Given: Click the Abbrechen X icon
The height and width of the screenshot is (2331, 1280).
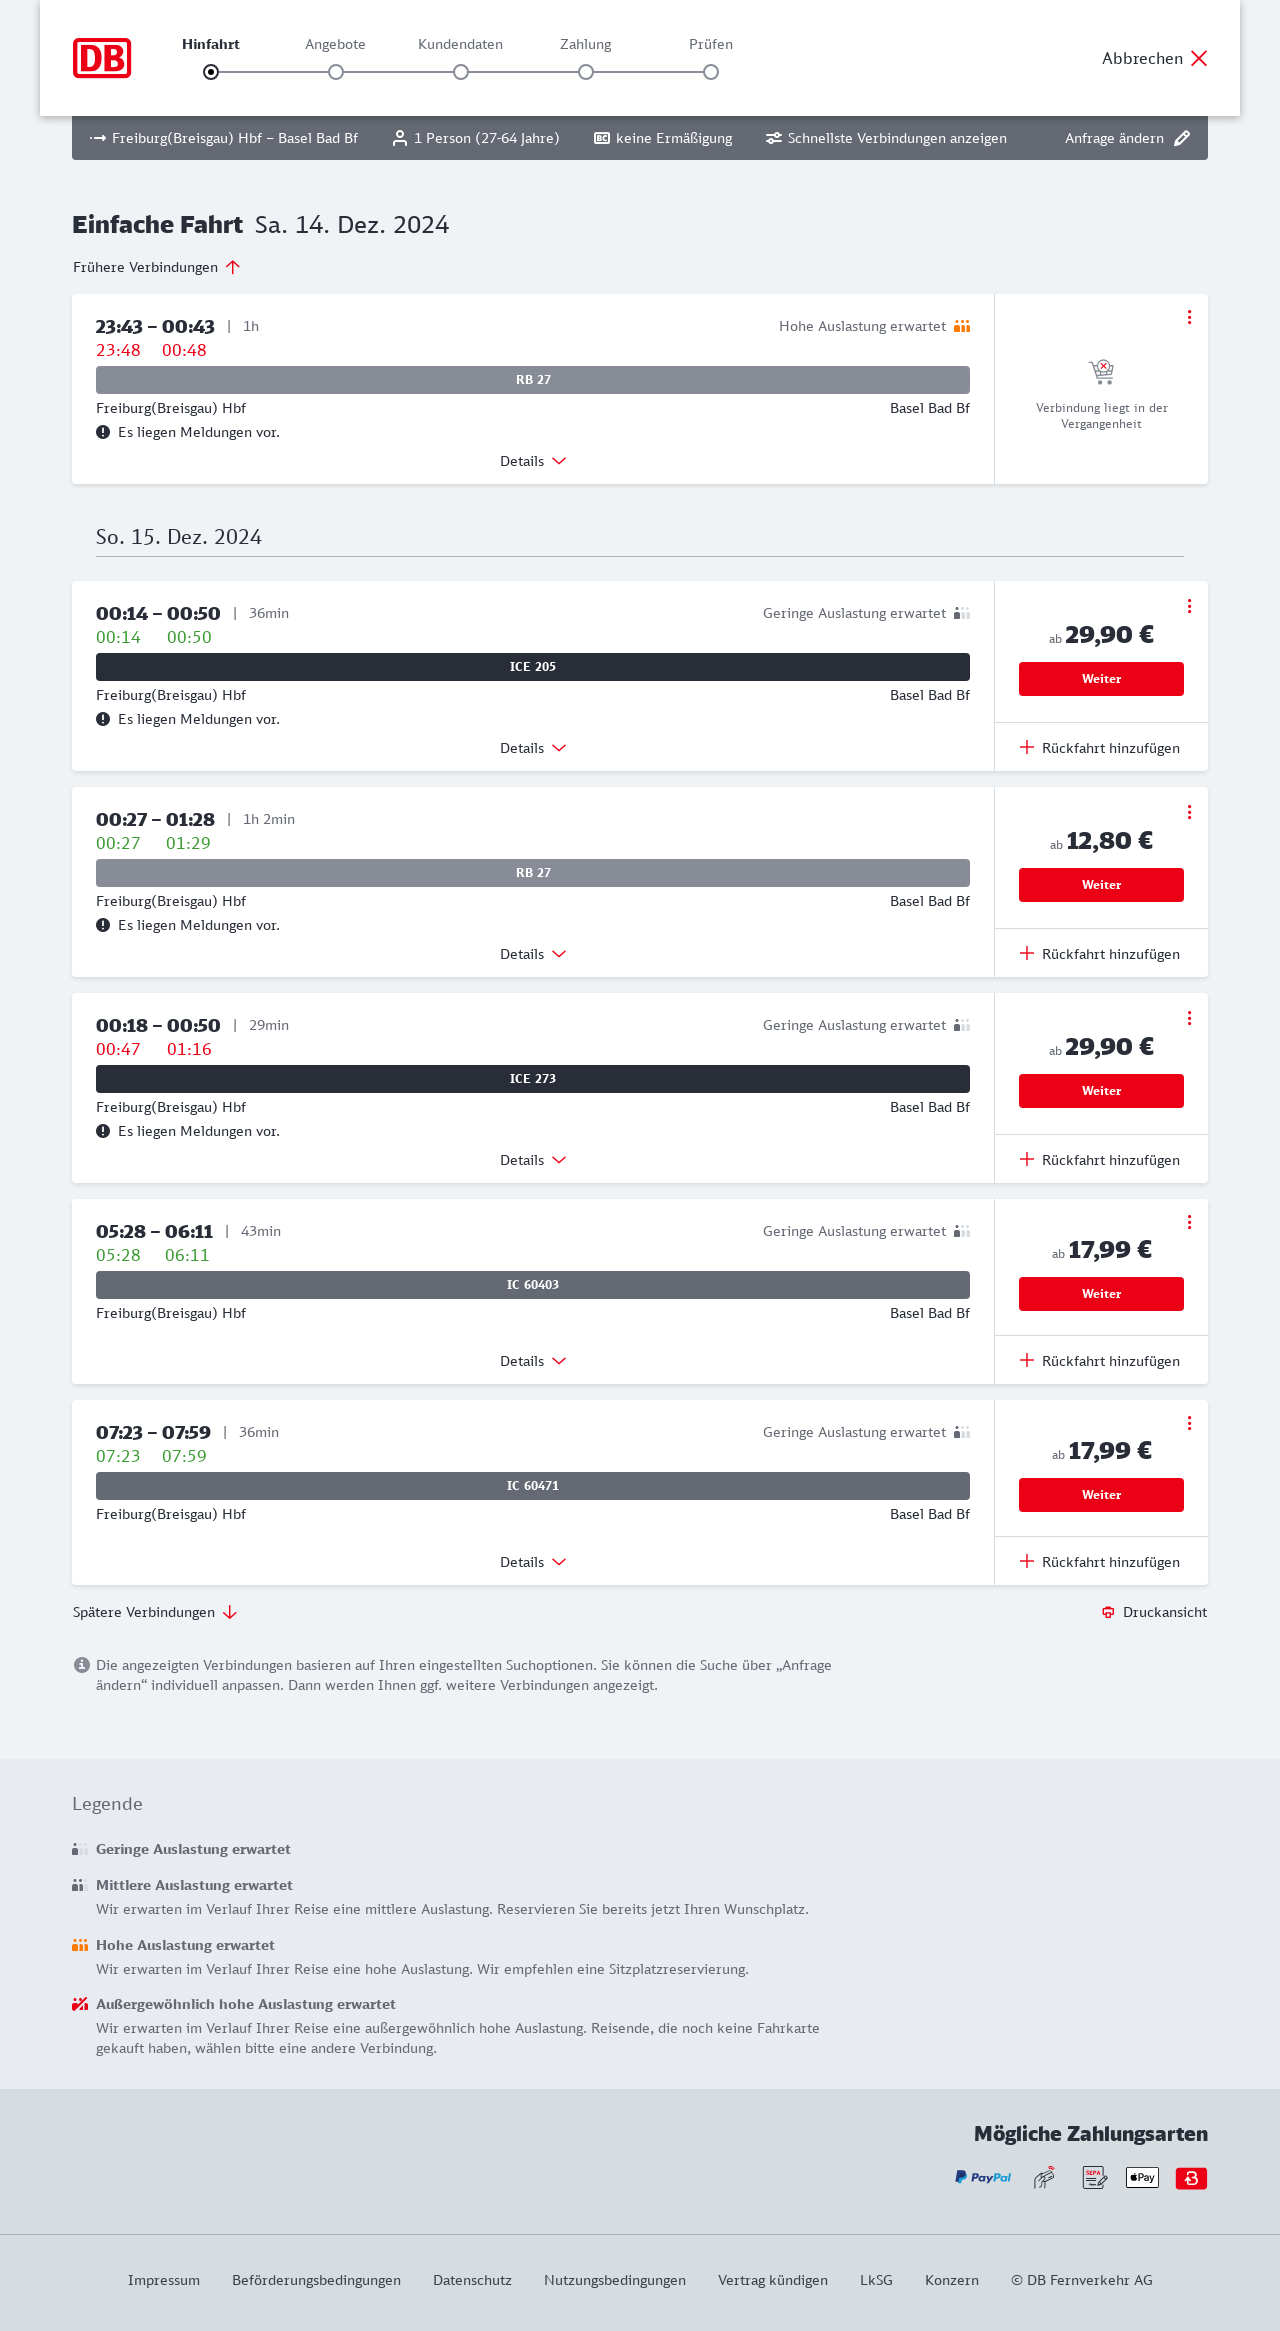Looking at the screenshot, I should [x=1199, y=58].
